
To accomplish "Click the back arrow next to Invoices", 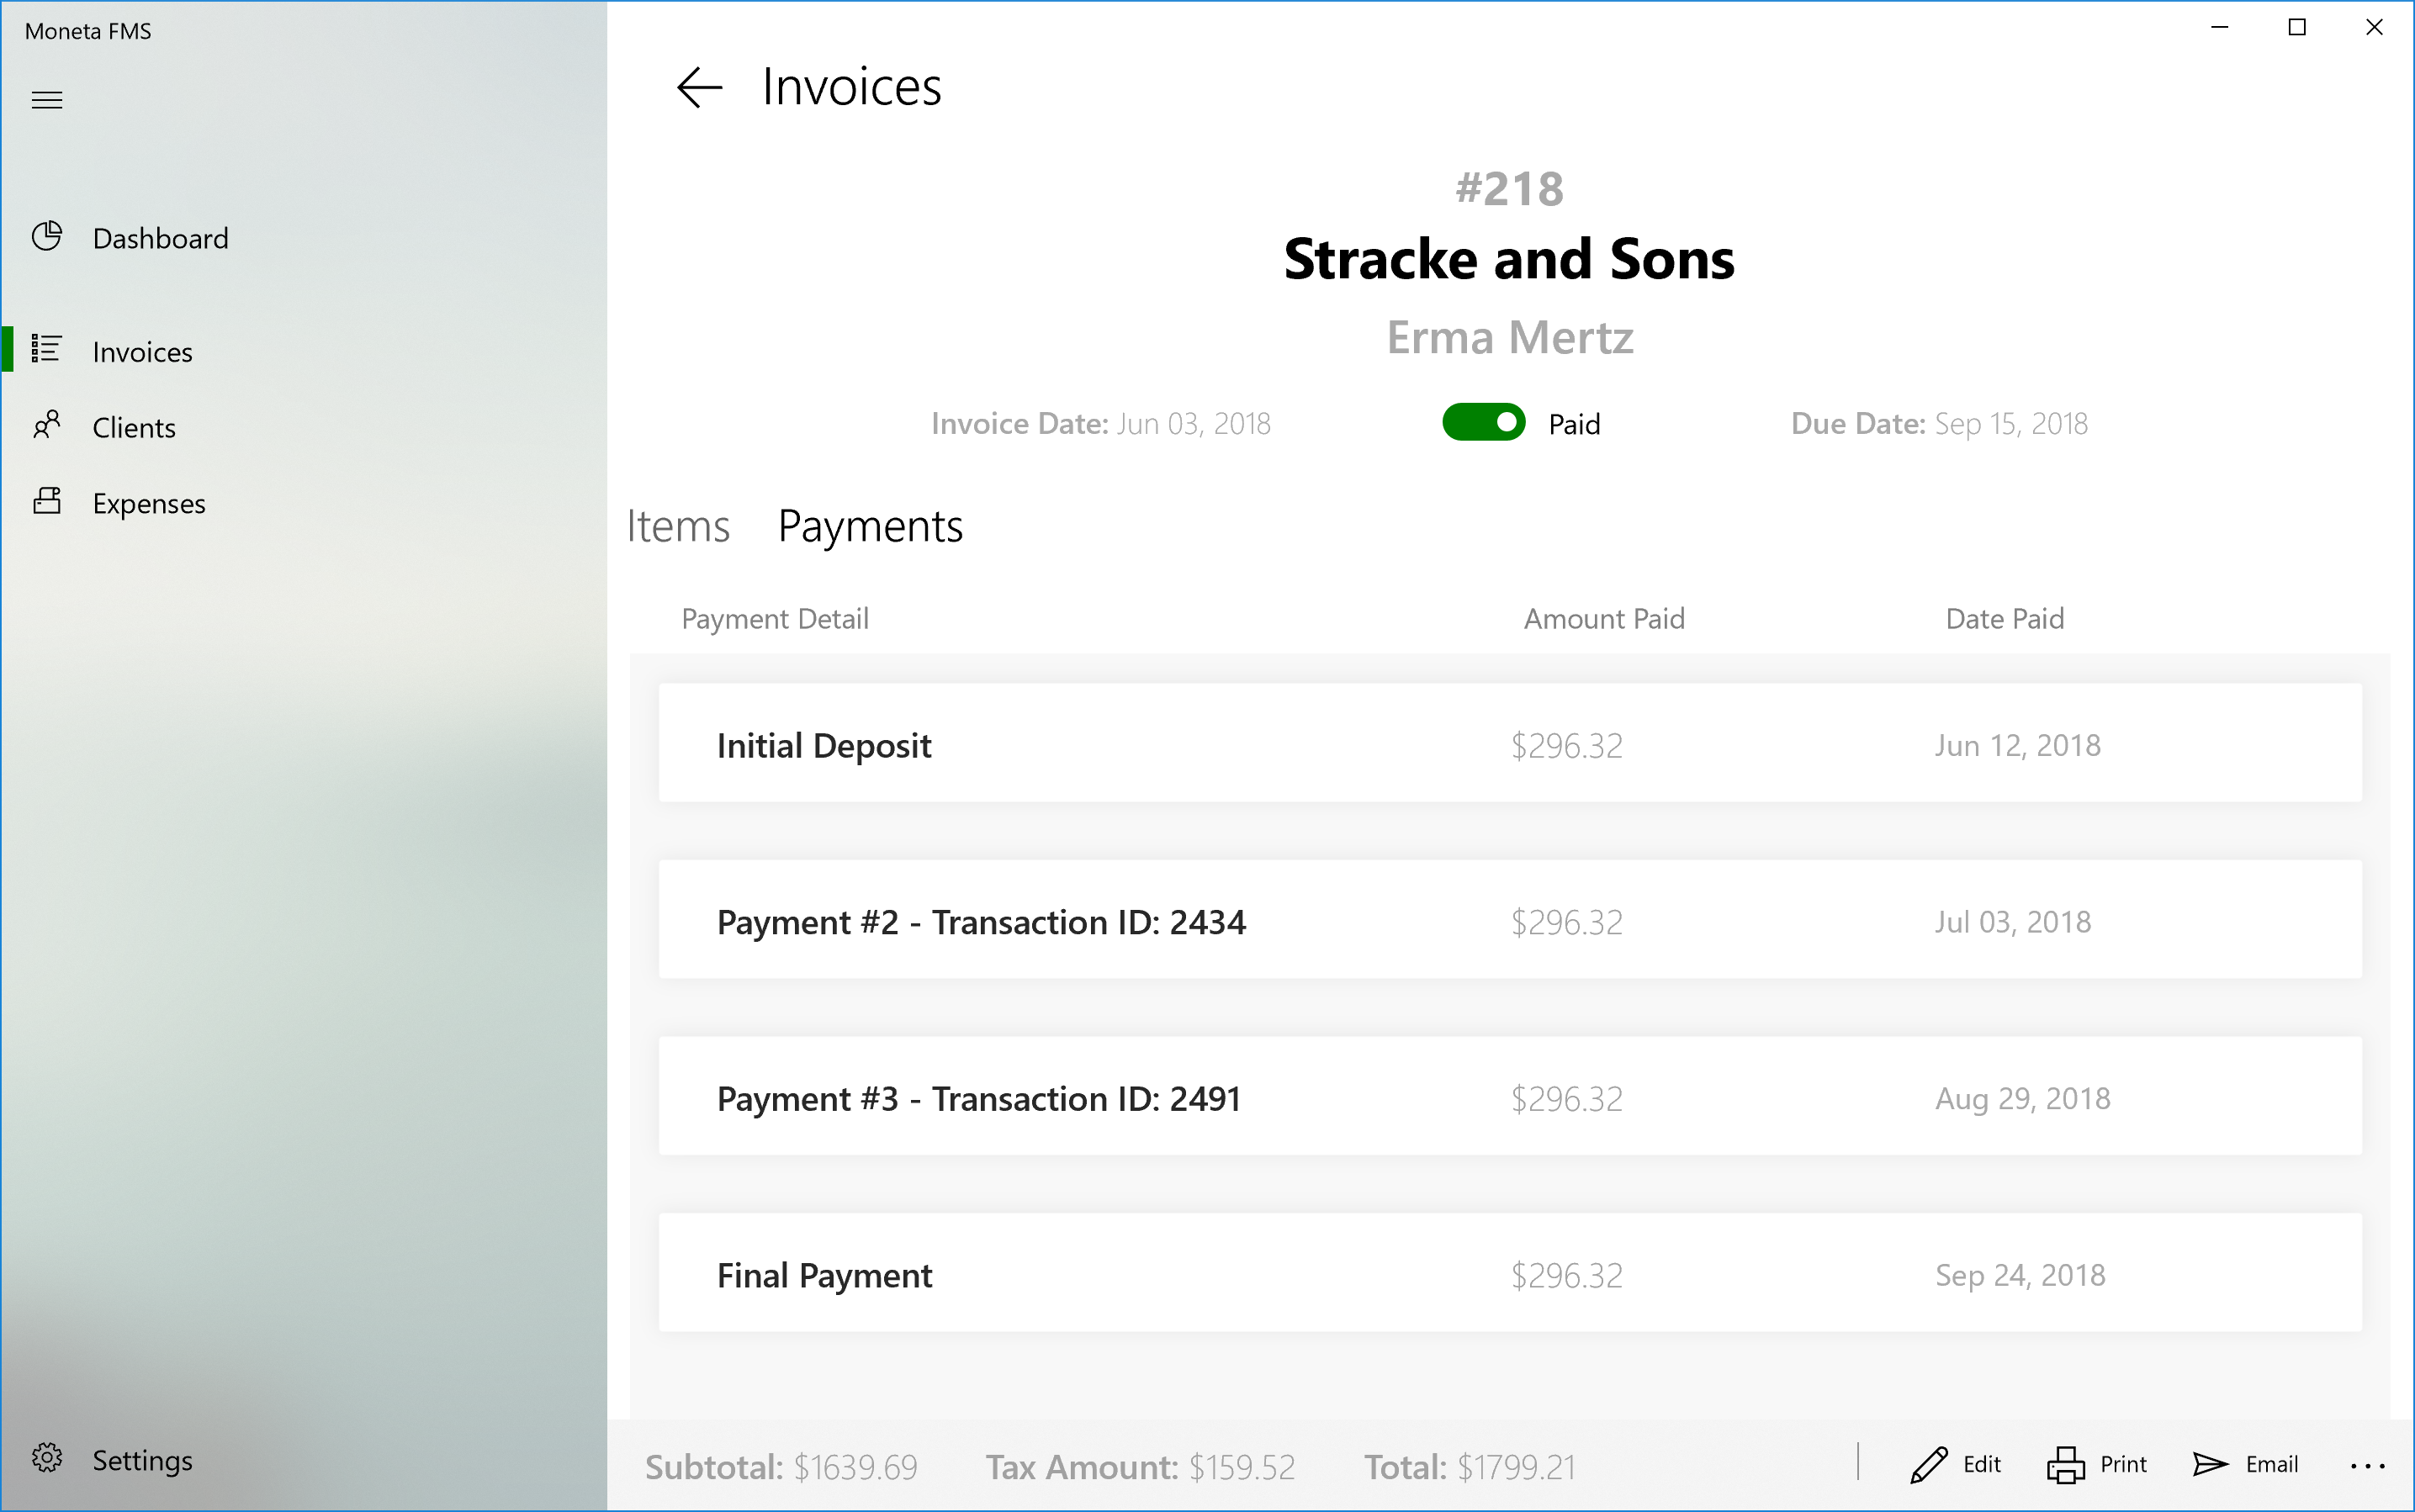I will (699, 87).
